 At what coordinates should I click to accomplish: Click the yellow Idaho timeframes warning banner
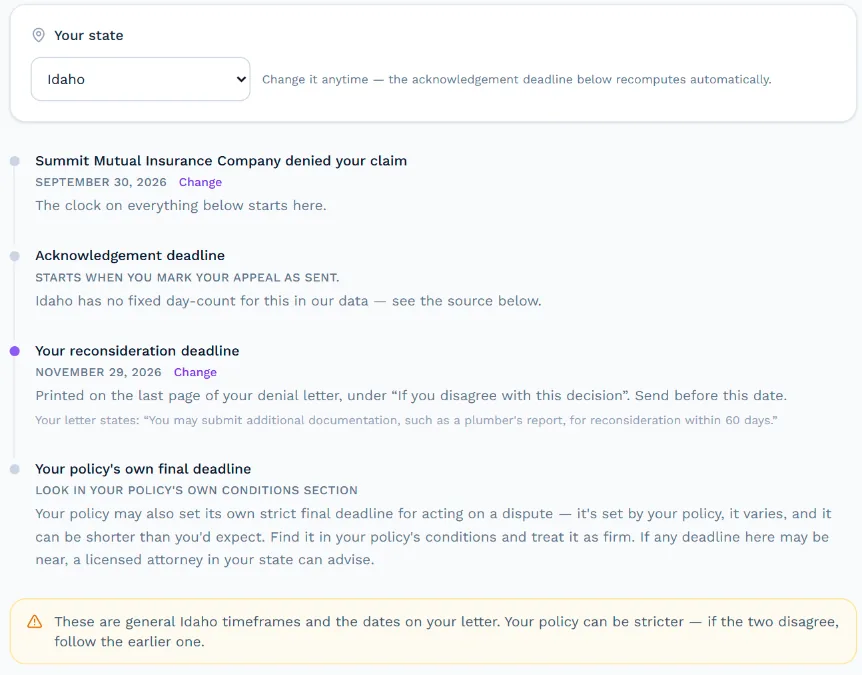point(433,631)
